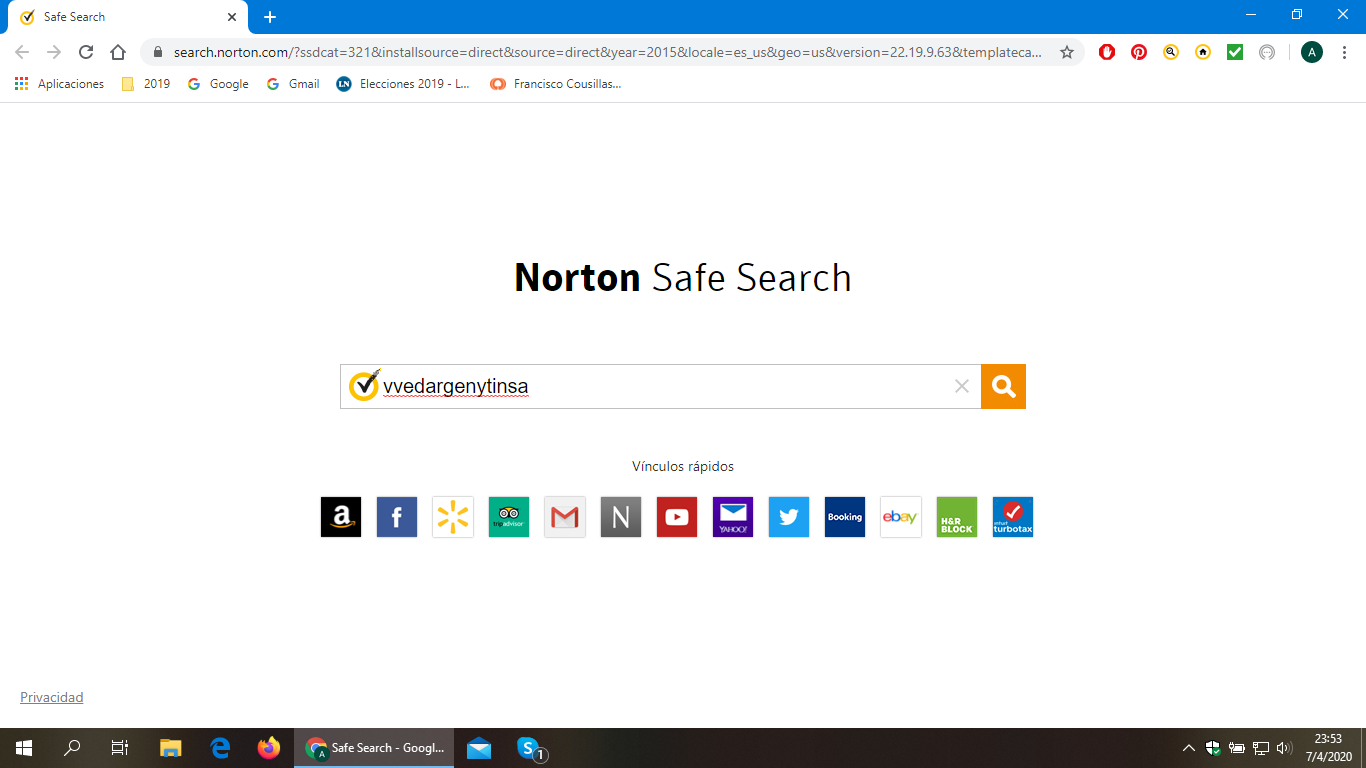1366x768 pixels.
Task: Open the Yahoo Mail quick link tile
Action: (733, 517)
